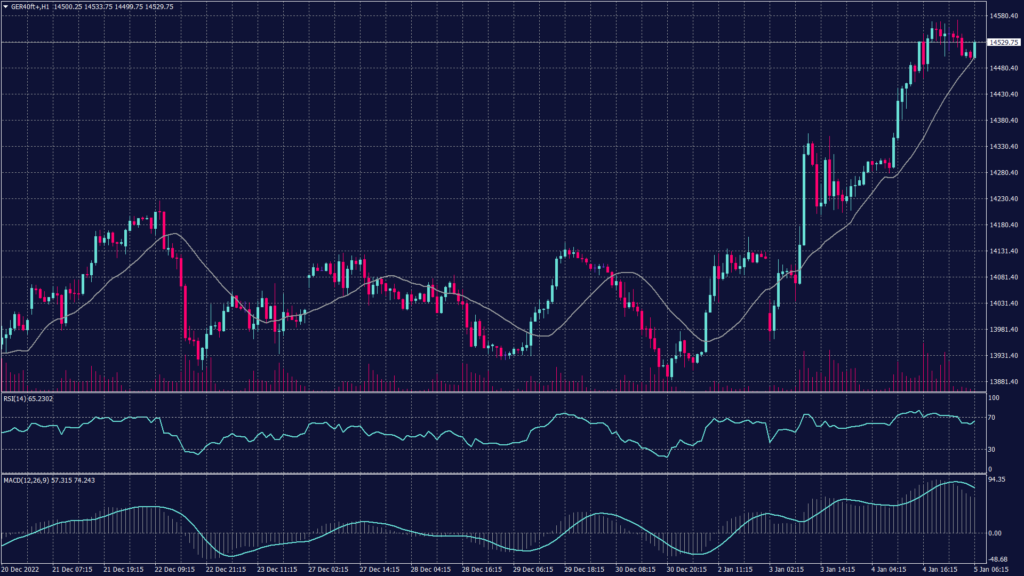
Task: Click the RSI 30 level label
Action: click(991, 451)
